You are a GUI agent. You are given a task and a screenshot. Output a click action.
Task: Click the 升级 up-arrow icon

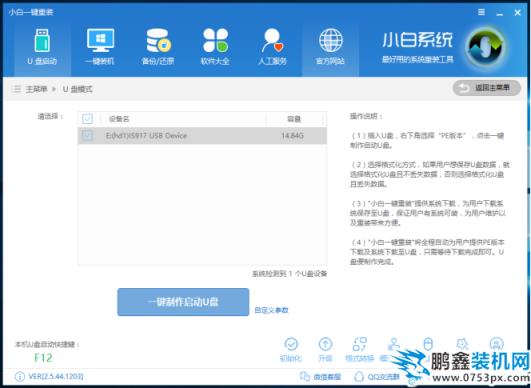[325, 344]
